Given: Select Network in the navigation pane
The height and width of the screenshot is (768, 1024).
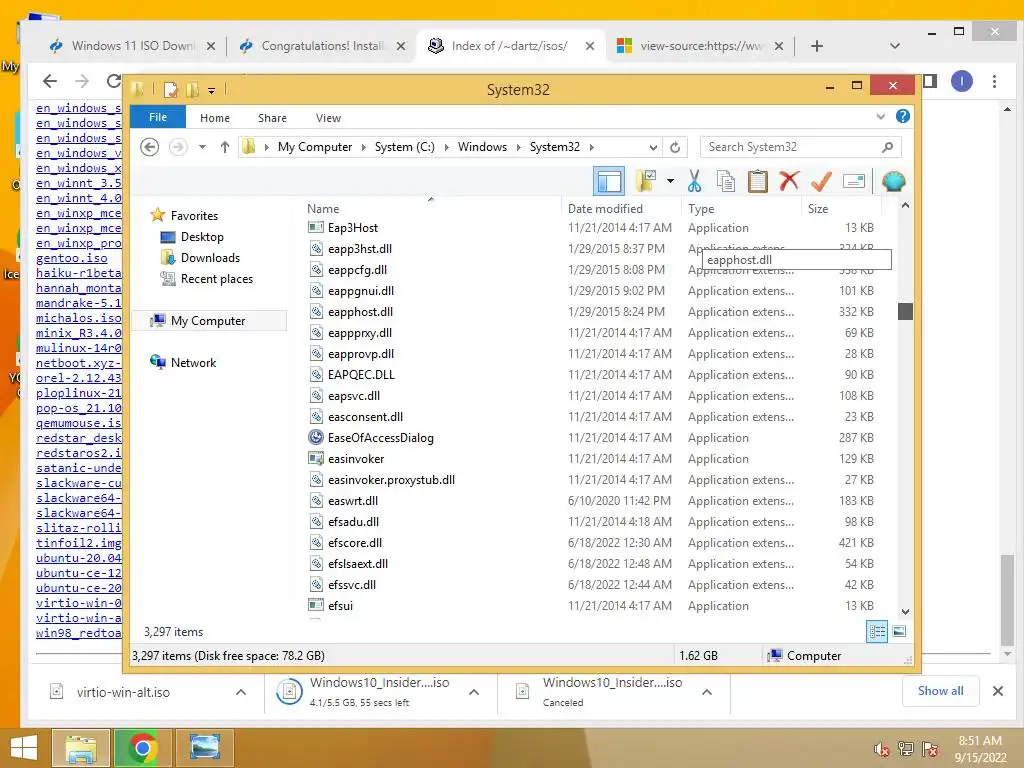Looking at the screenshot, I should [193, 362].
